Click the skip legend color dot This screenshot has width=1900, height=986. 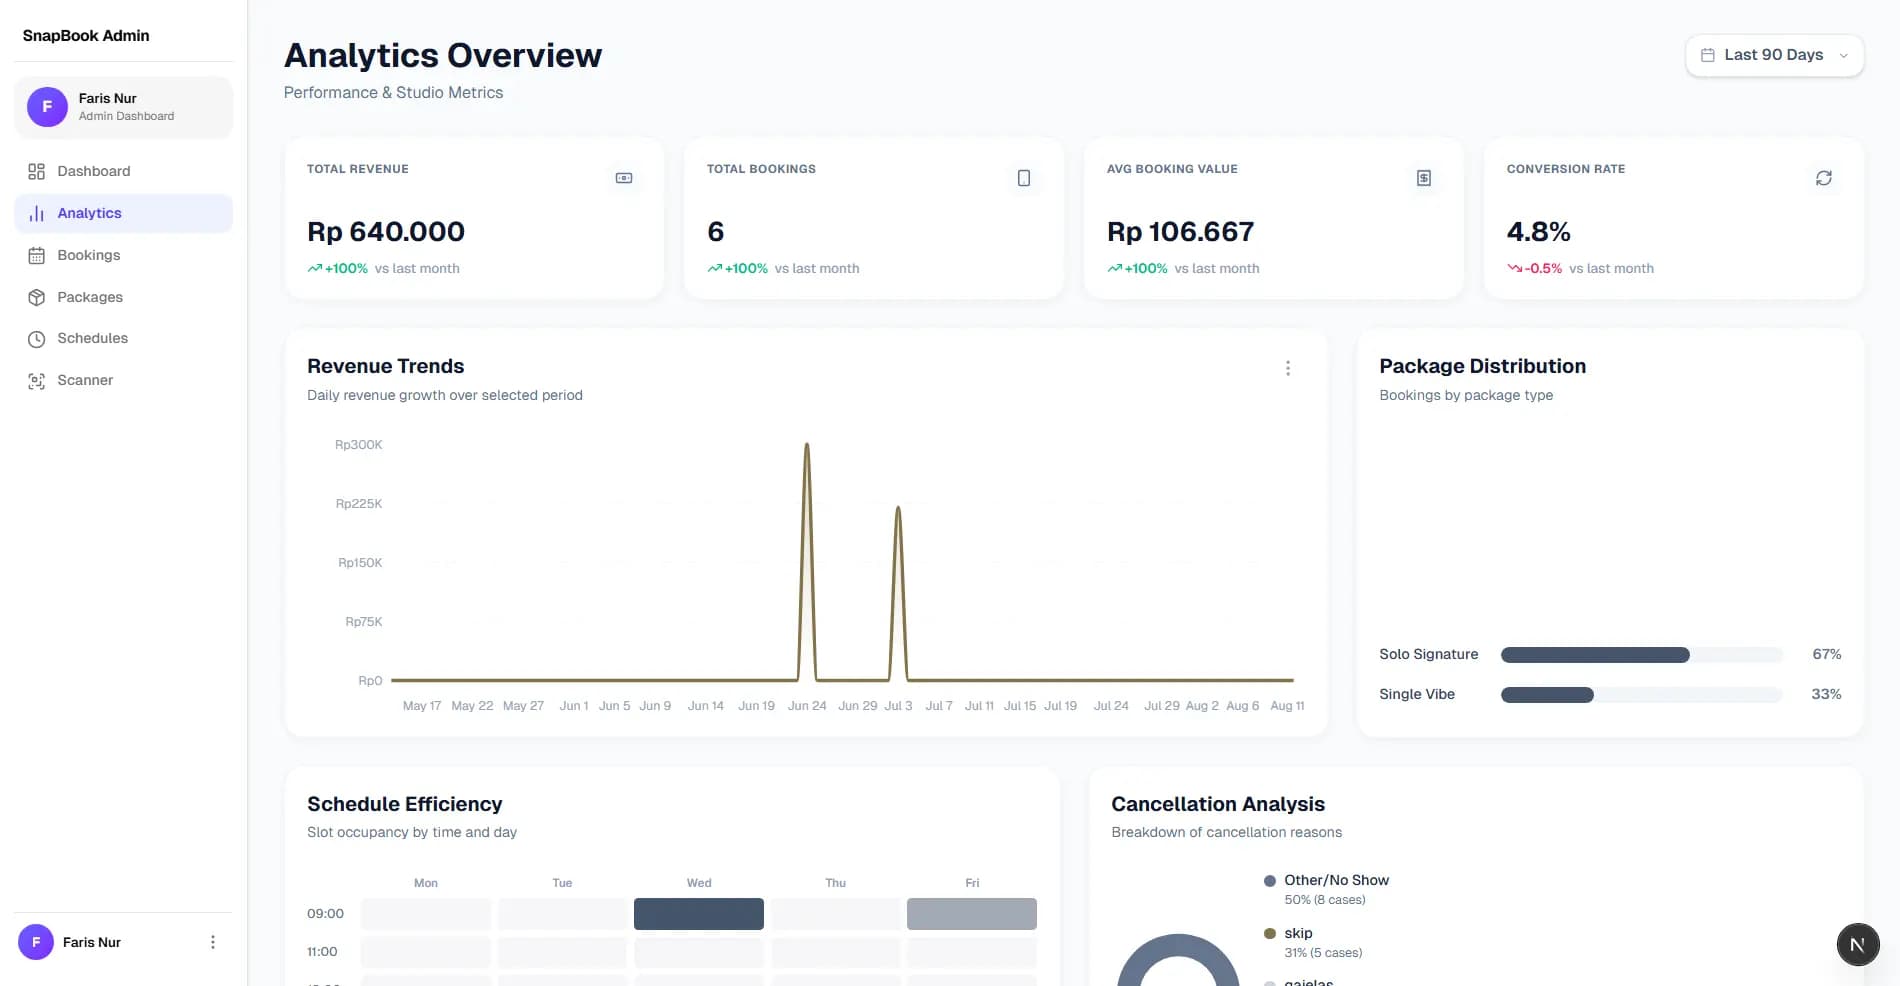coord(1270,934)
